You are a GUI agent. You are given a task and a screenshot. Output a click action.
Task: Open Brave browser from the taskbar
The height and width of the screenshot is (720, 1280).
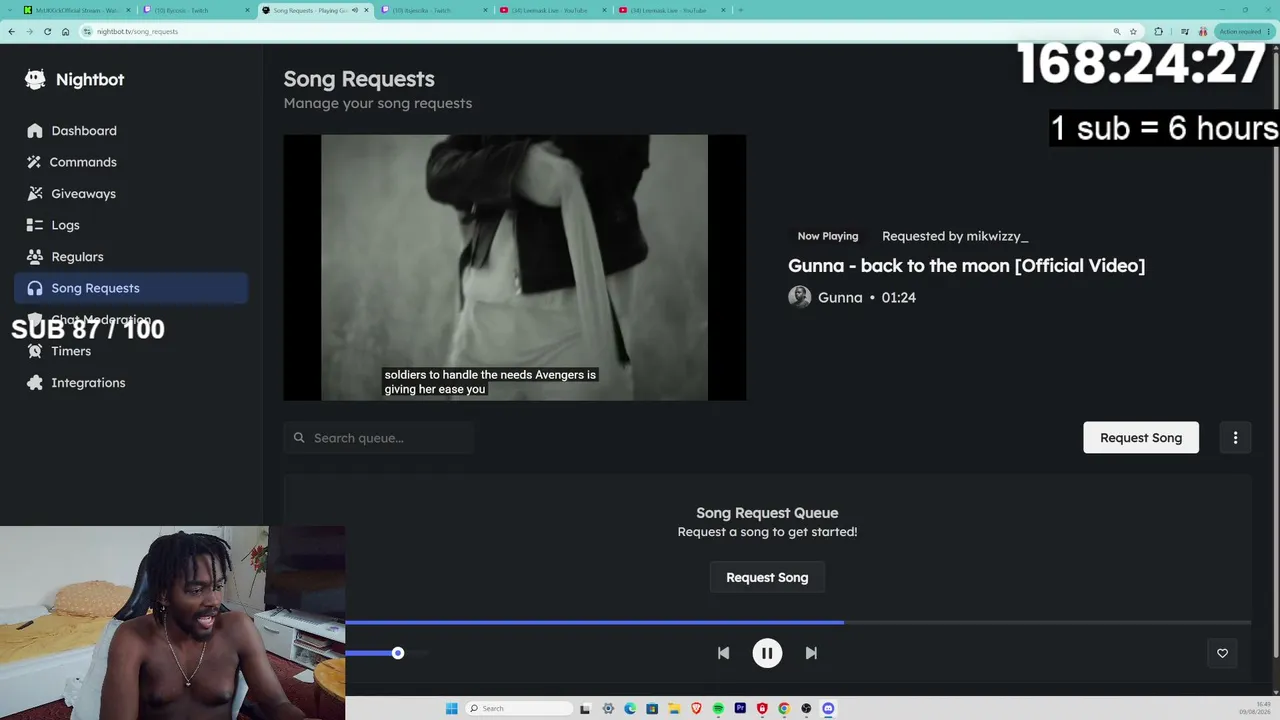pyautogui.click(x=696, y=708)
